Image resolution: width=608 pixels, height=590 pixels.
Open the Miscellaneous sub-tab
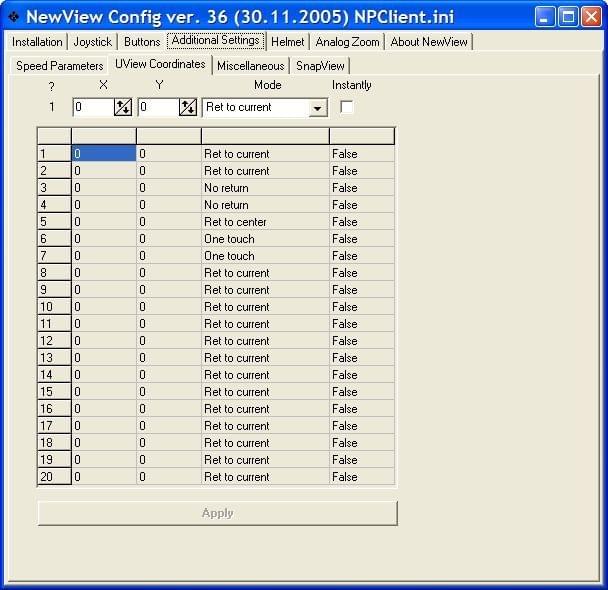250,66
